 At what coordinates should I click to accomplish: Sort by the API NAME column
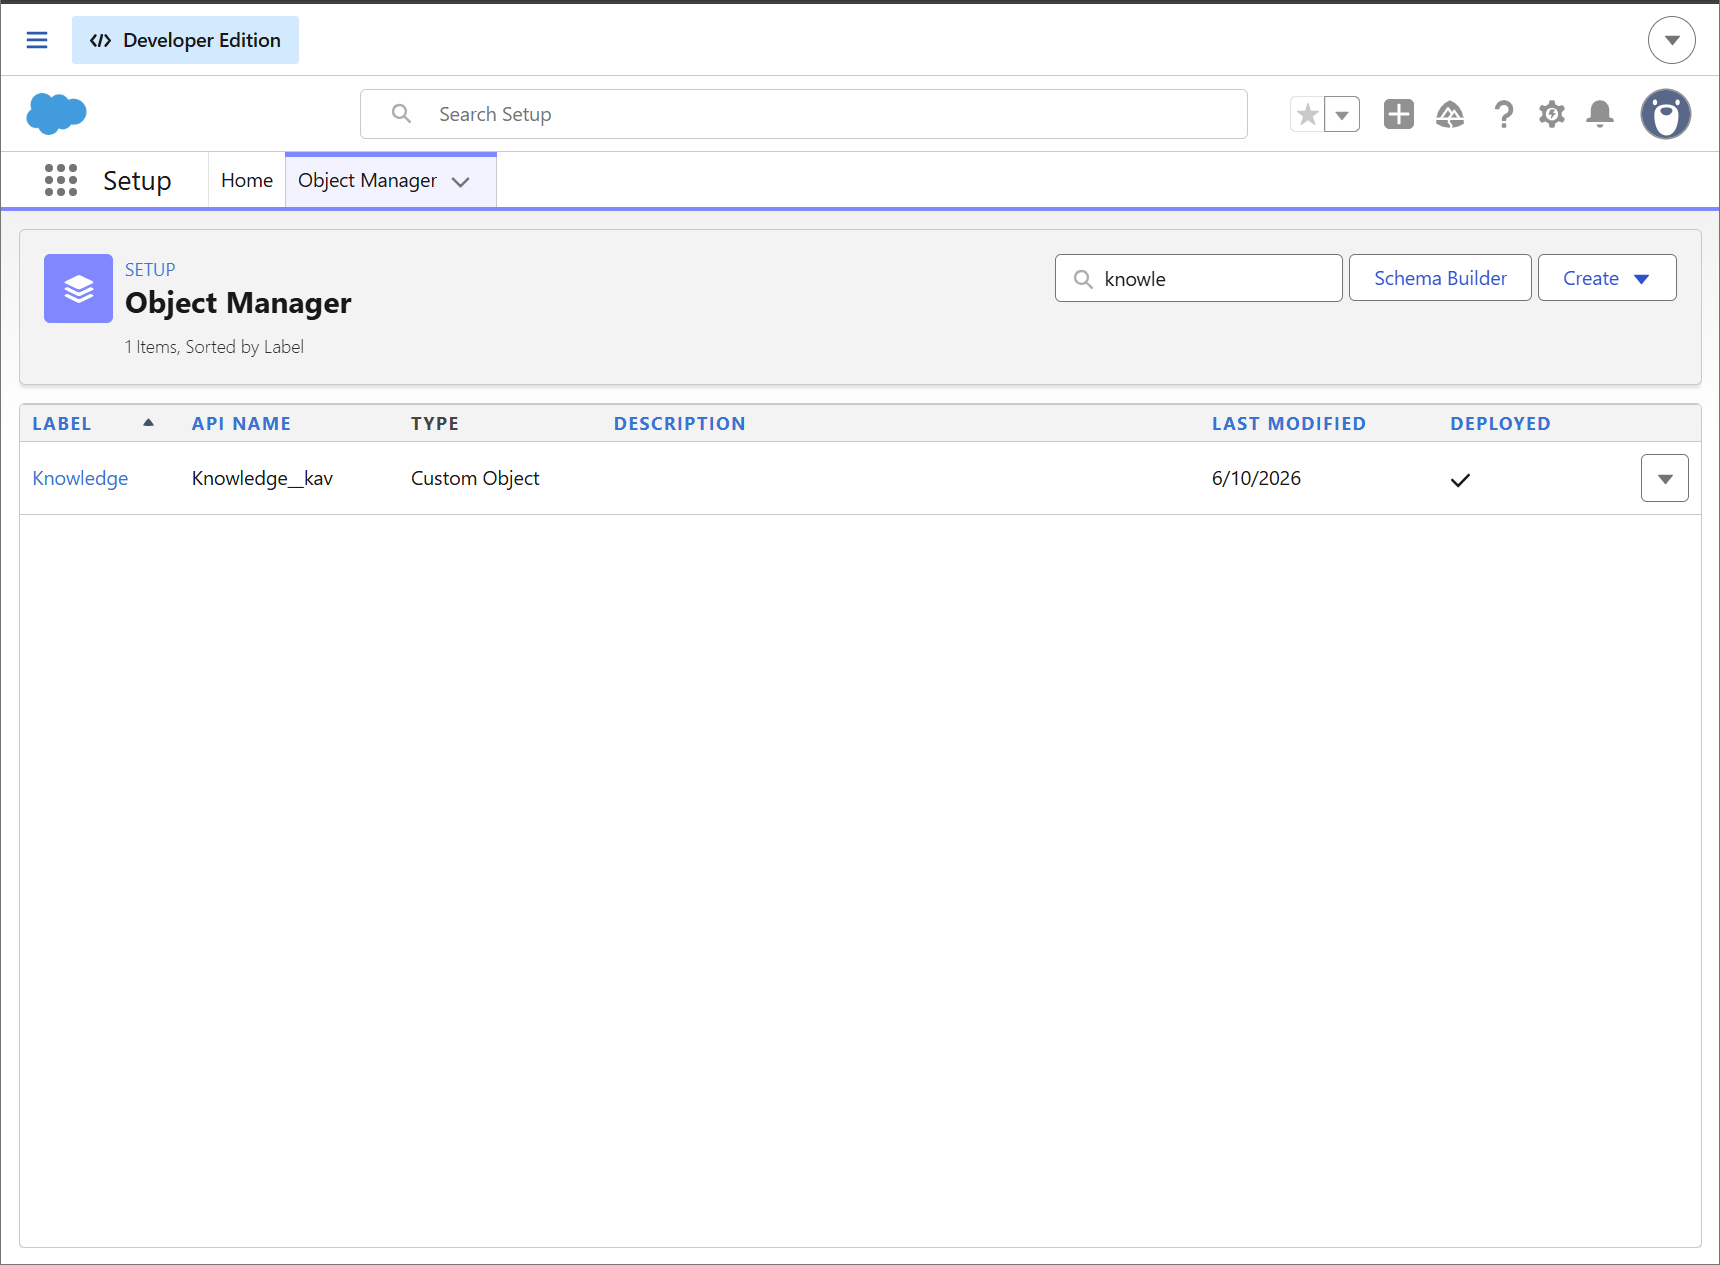241,423
